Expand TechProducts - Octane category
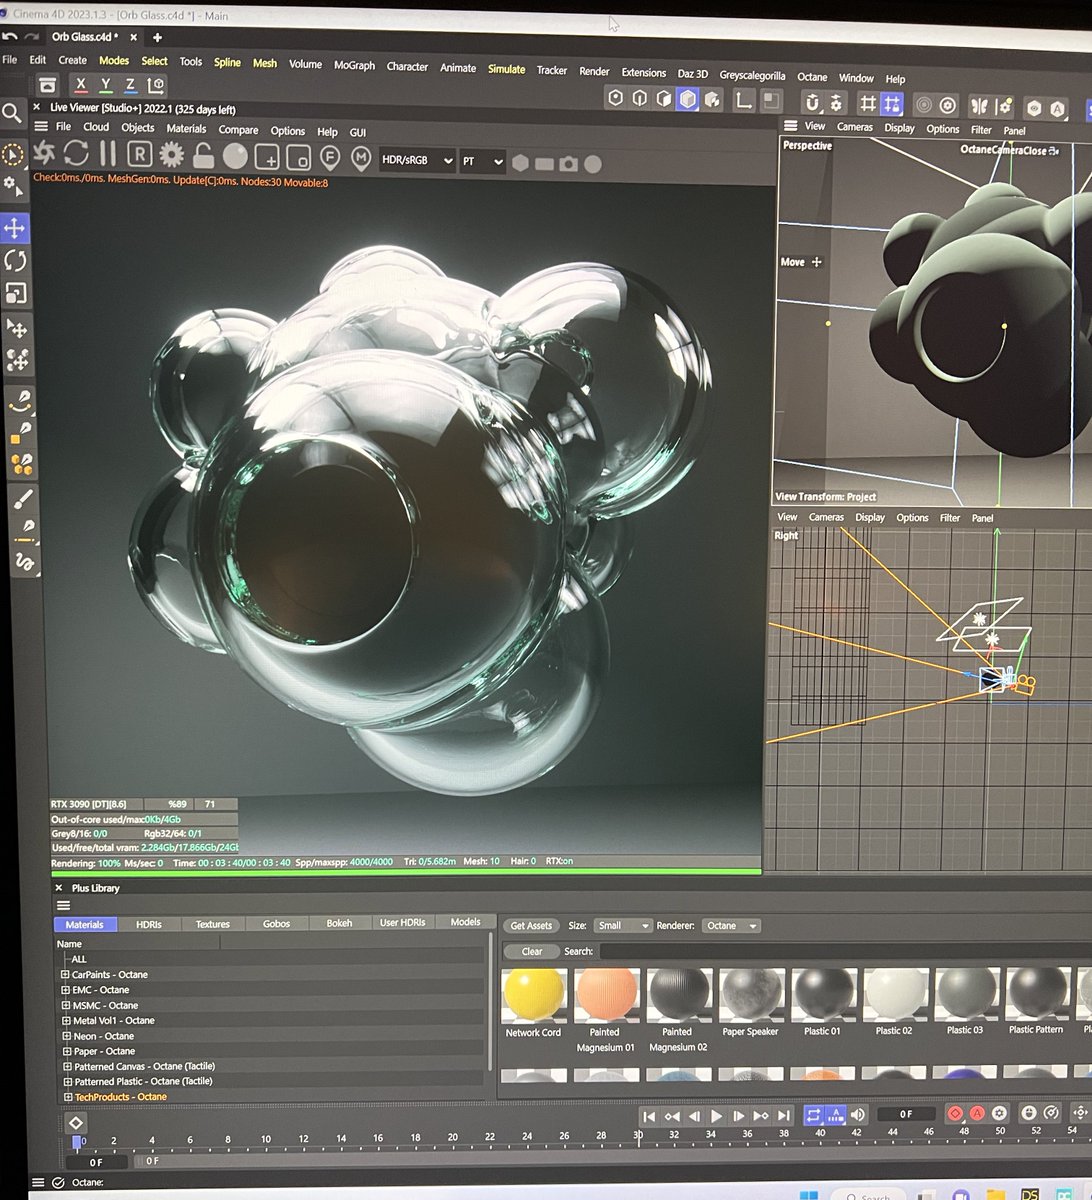Screen dimensions: 1092x1200 click(x=67, y=1097)
